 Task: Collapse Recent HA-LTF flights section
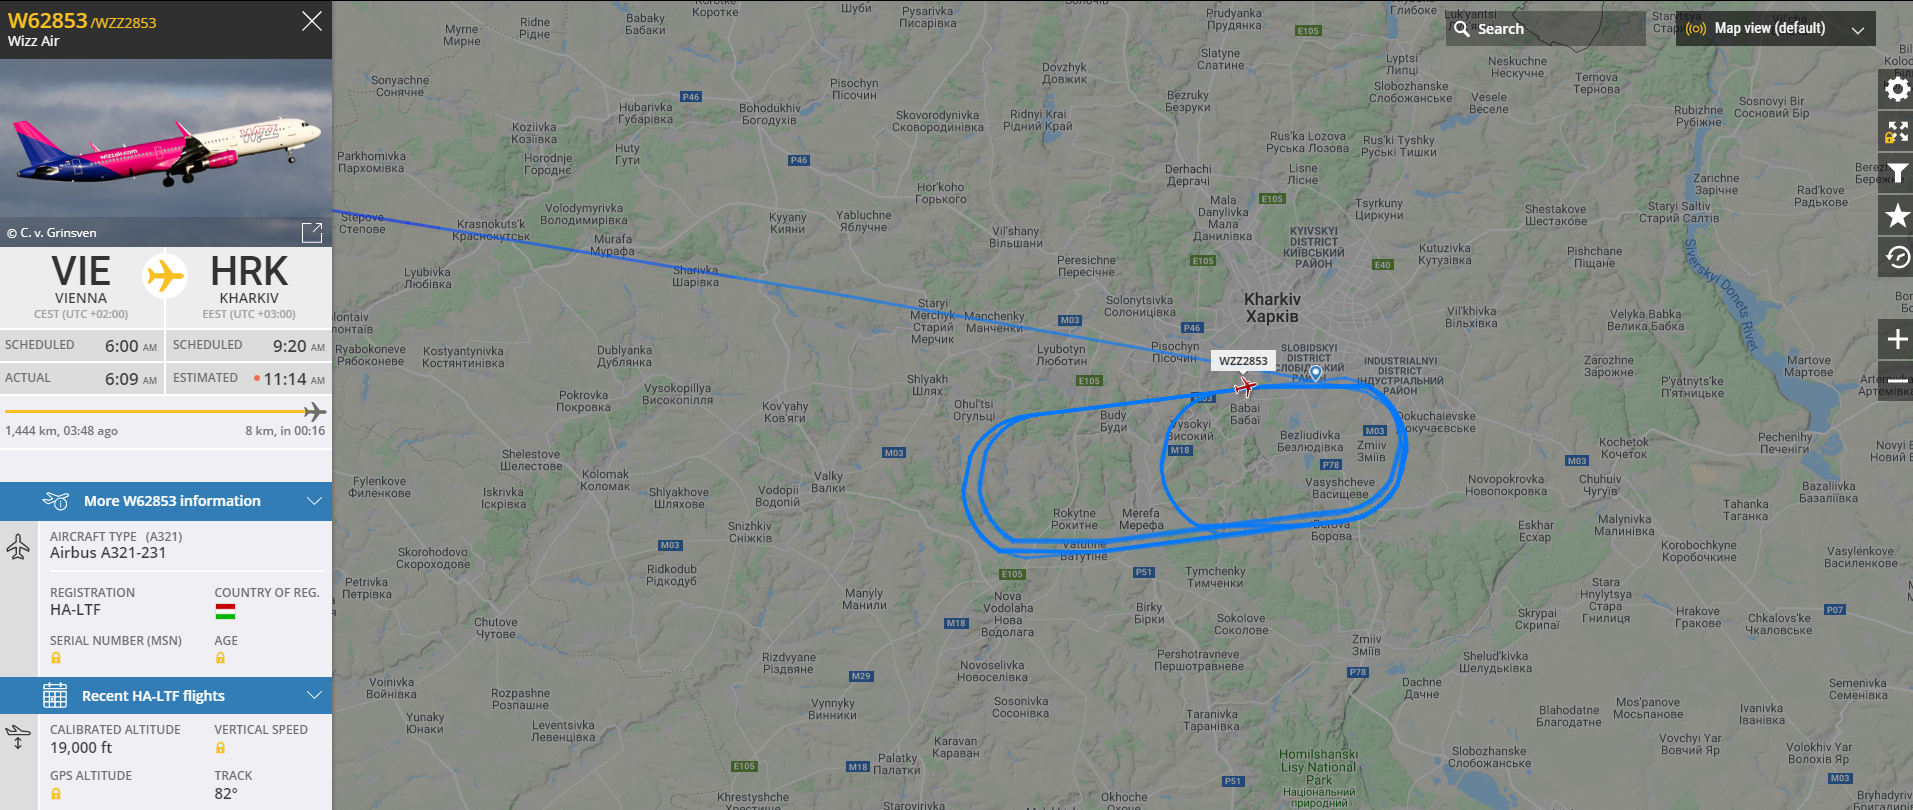(x=166, y=696)
